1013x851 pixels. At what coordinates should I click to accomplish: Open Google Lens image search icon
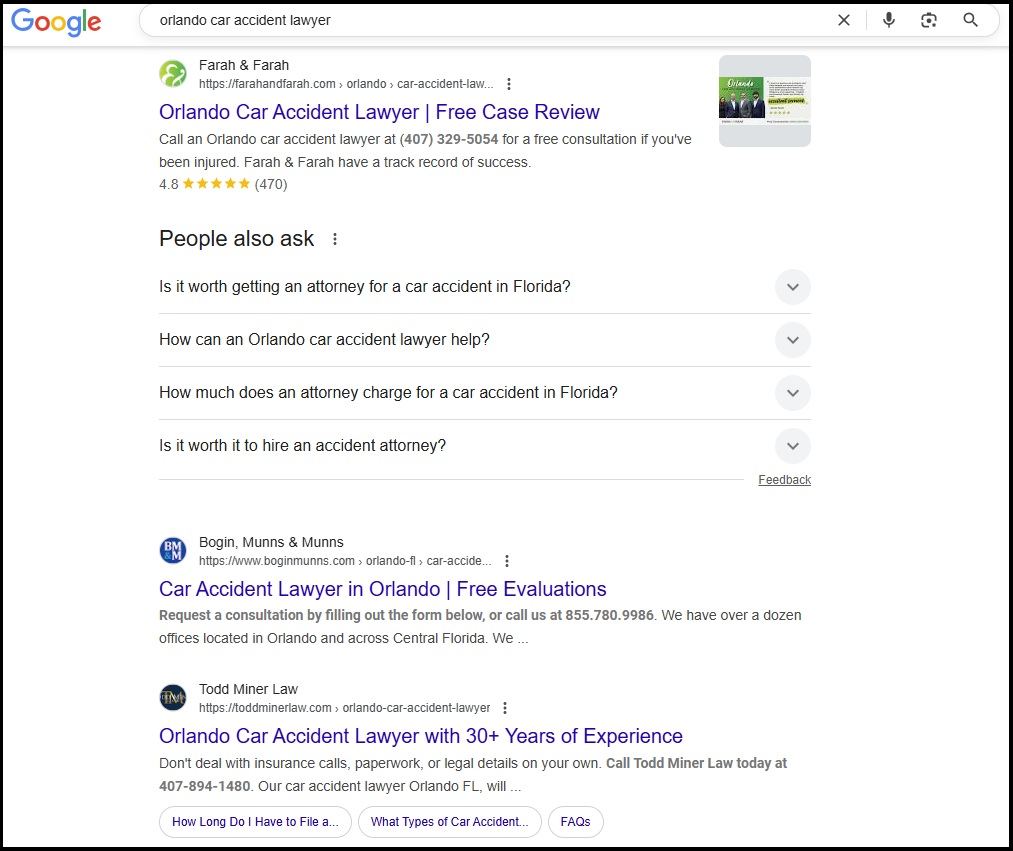[928, 20]
